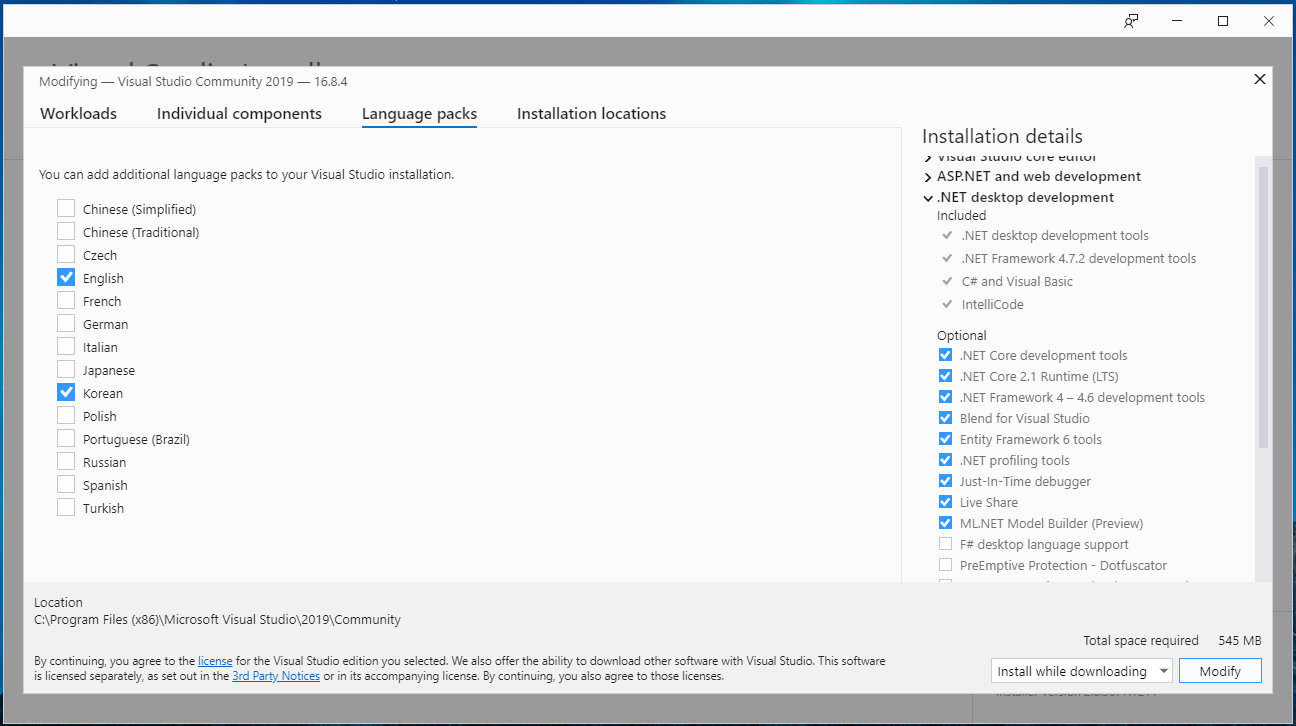Toggle ML.NET Model Builder (Preview)
Image resolution: width=1296 pixels, height=726 pixels.
(945, 523)
